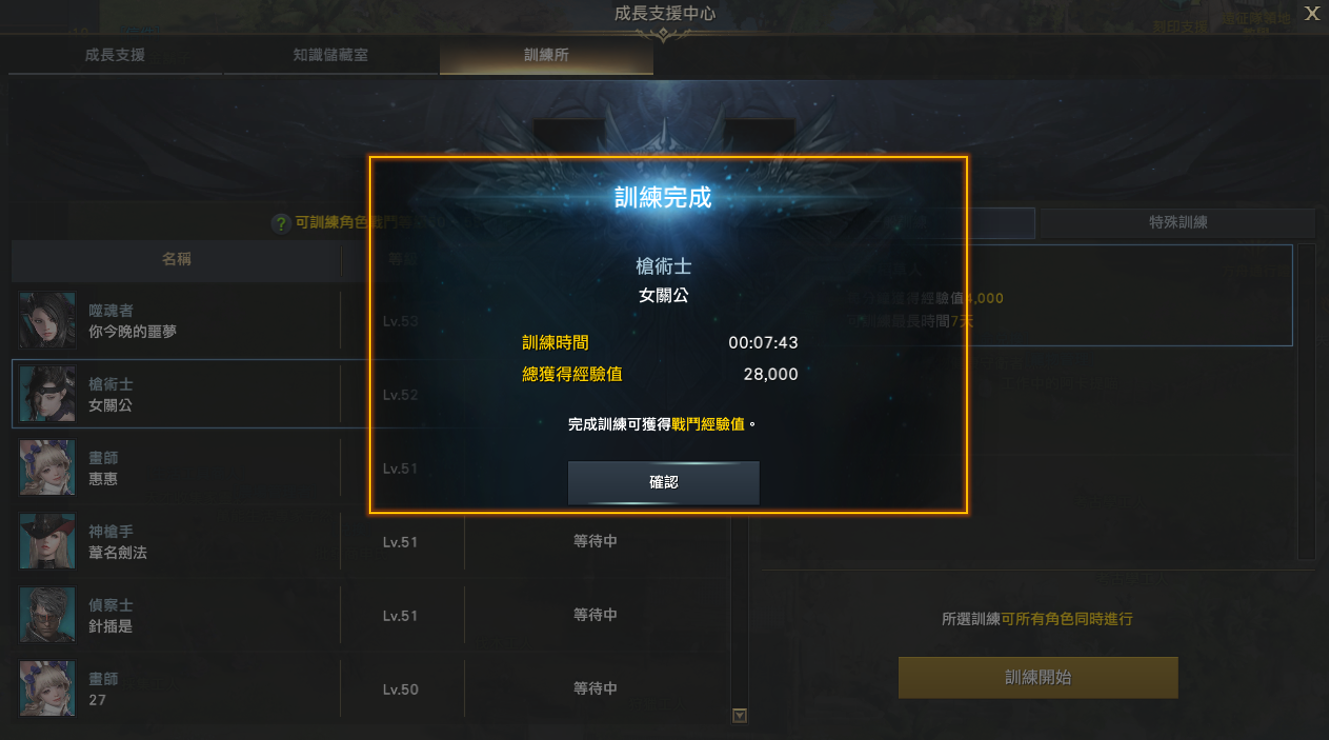Click the highlighted 戰鬥經驗值 text

pos(708,424)
